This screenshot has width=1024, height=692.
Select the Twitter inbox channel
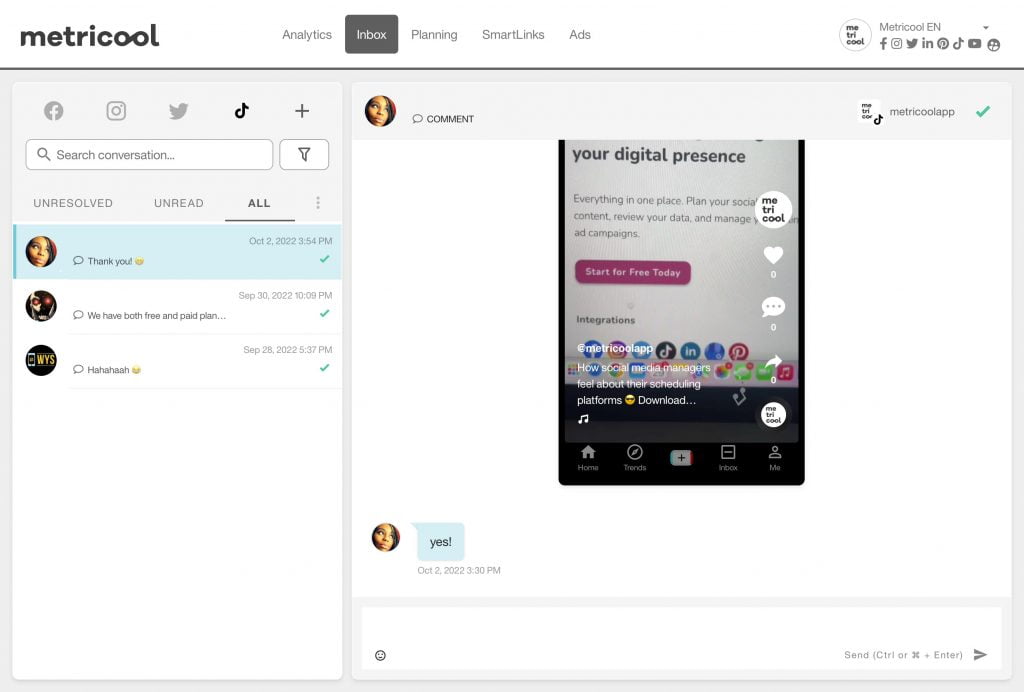[178, 111]
